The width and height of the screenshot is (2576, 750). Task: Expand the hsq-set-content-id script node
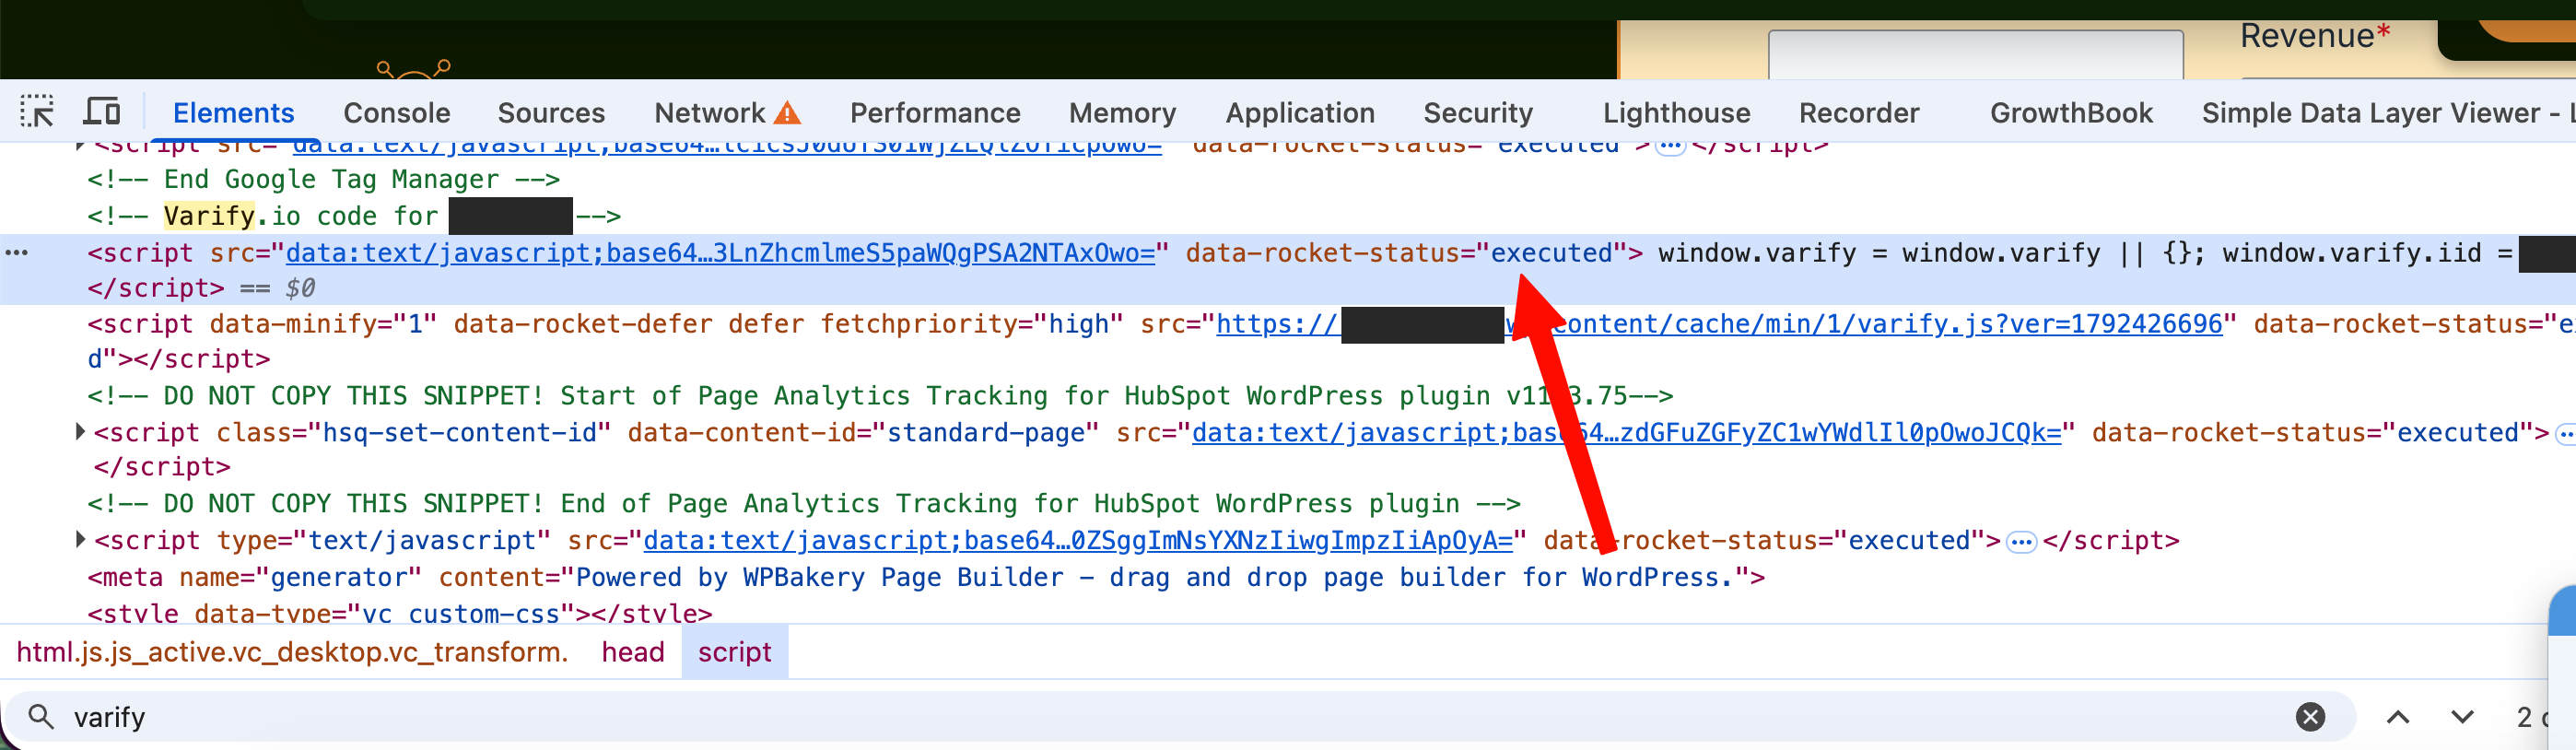point(80,432)
